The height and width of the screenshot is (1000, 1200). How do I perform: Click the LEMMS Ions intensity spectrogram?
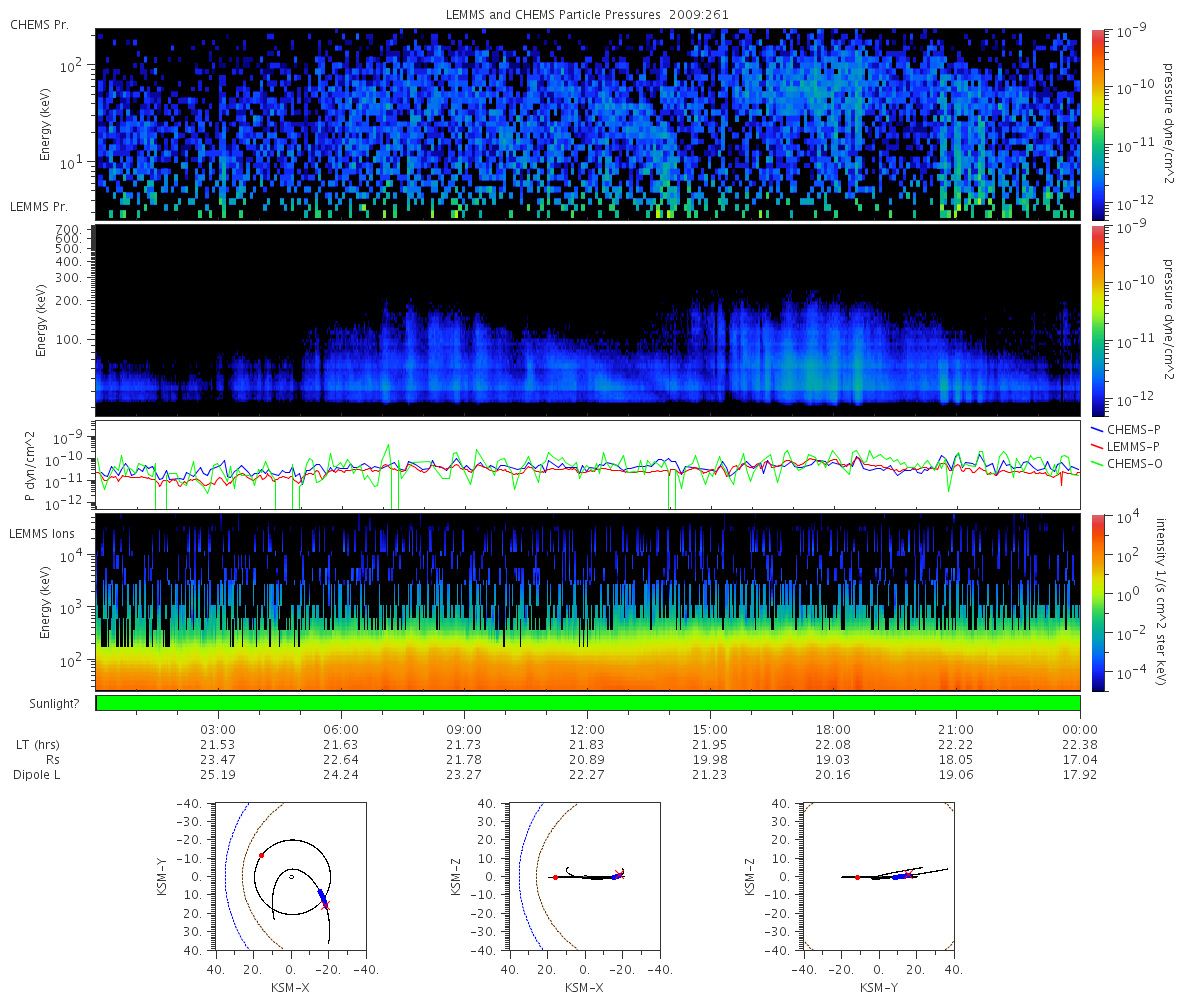(x=588, y=602)
